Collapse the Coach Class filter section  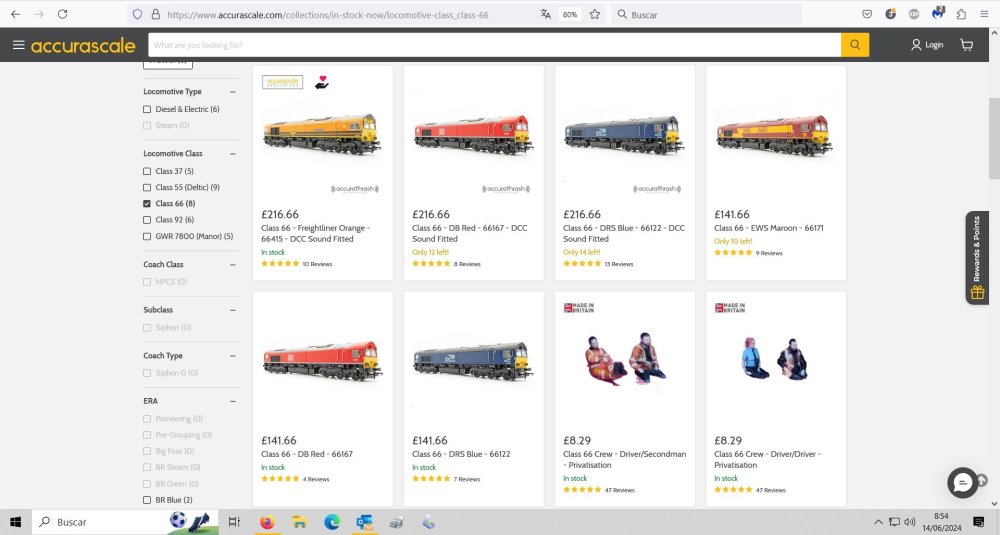[233, 265]
